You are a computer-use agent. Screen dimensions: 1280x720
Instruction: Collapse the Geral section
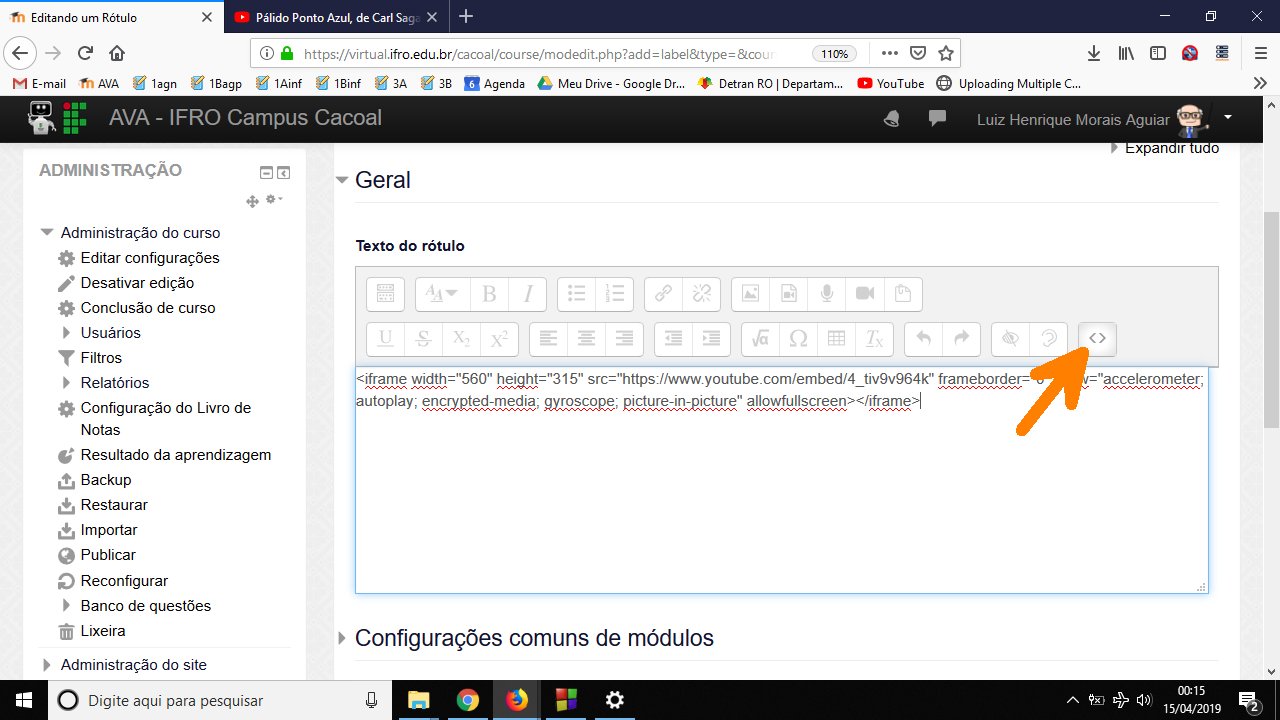point(342,180)
